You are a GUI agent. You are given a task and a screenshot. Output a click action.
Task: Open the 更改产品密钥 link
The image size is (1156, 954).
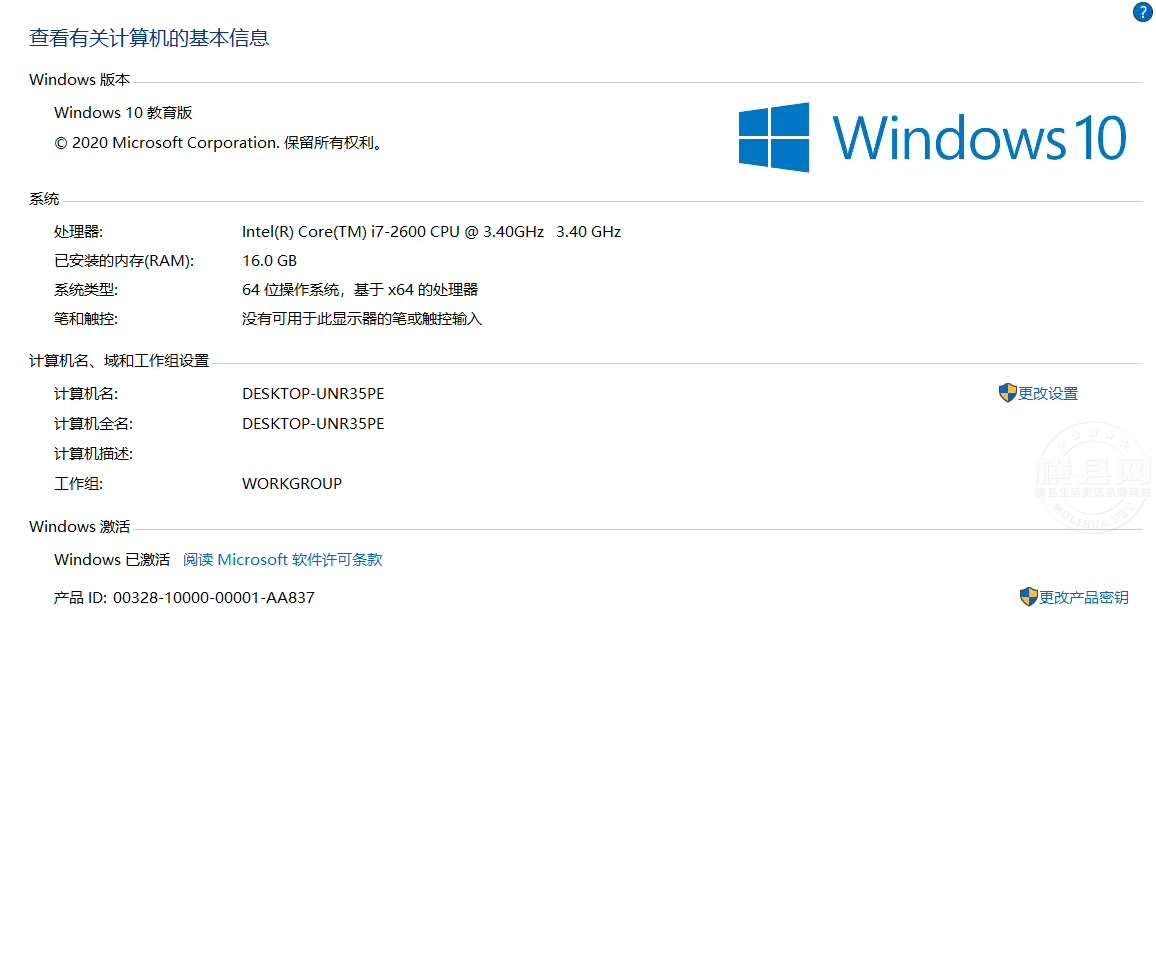1084,597
